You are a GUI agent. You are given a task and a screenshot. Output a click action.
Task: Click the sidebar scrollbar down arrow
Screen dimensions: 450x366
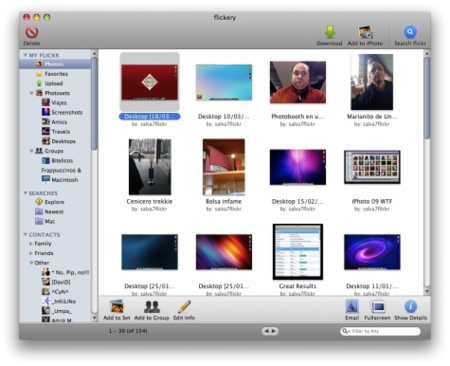tap(94, 318)
